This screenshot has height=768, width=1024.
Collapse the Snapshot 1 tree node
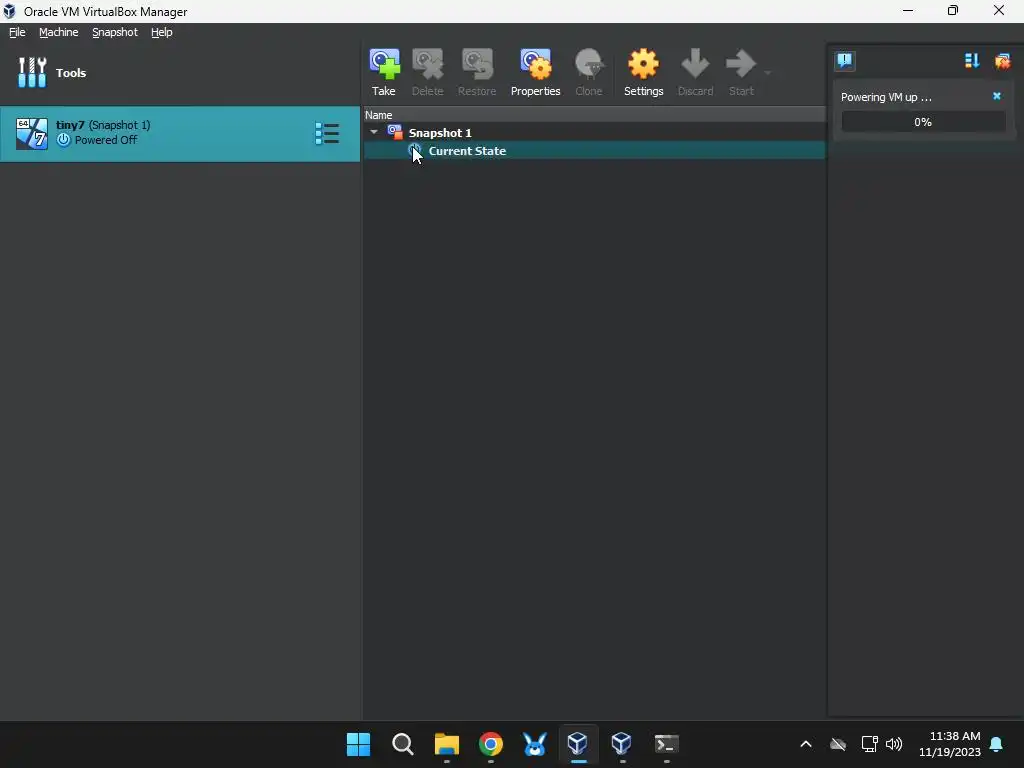point(374,133)
